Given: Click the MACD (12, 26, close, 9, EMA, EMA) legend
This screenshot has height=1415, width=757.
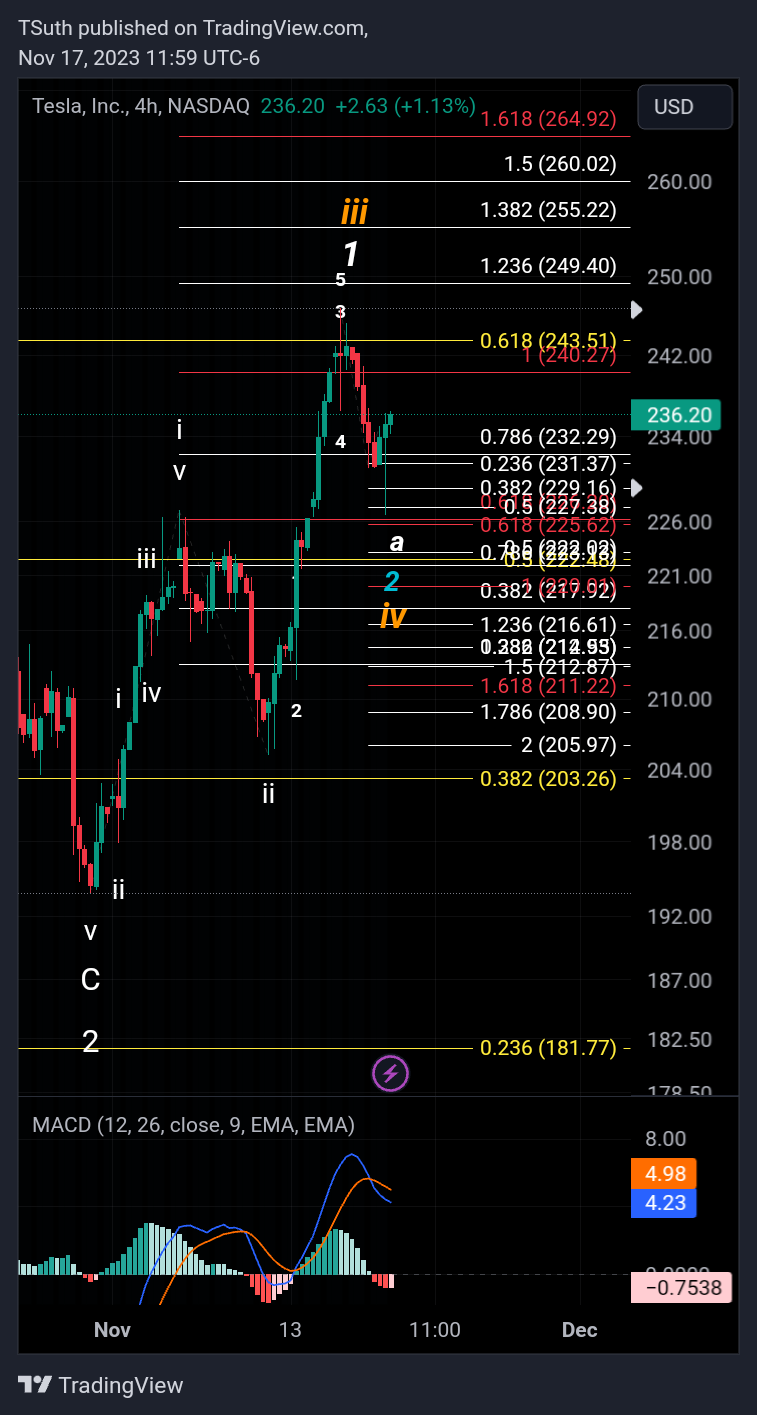Looking at the screenshot, I should (x=193, y=1125).
